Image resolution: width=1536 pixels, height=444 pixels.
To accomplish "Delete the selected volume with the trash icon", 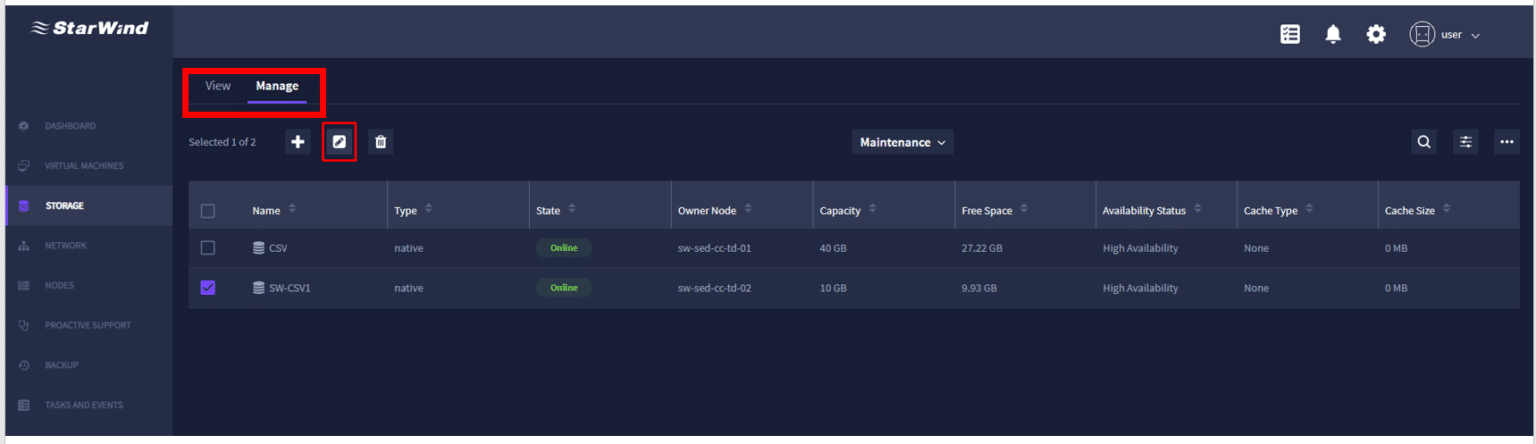I will point(380,142).
